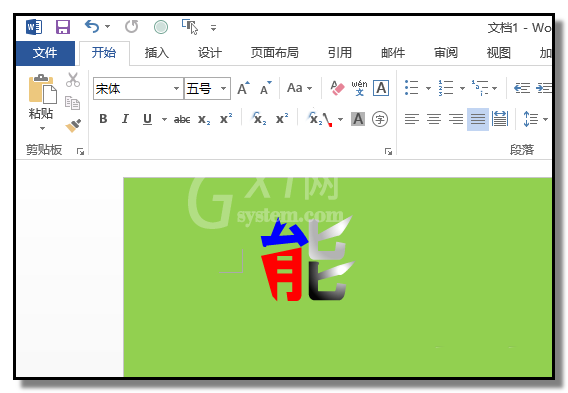Viewport: 568px width, 393px height.
Task: Toggle subscript next to strikethrough
Action: pyautogui.click(x=204, y=120)
